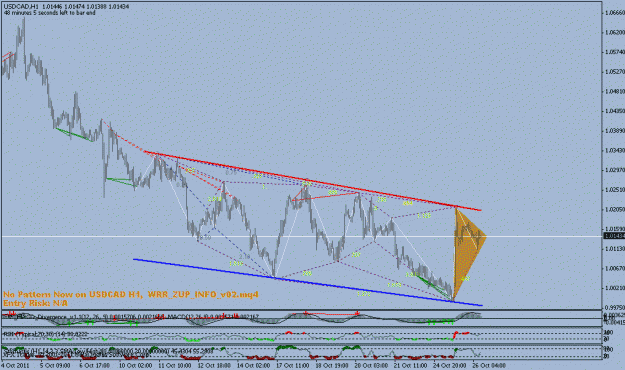Click the 1.0205 price axis label
The height and width of the screenshot is (370, 625).
[615, 209]
